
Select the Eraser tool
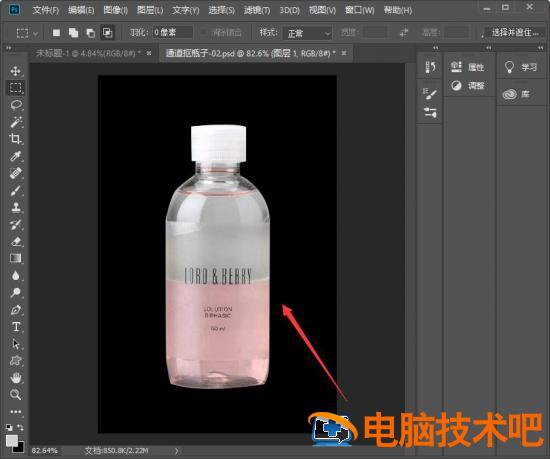(x=15, y=242)
